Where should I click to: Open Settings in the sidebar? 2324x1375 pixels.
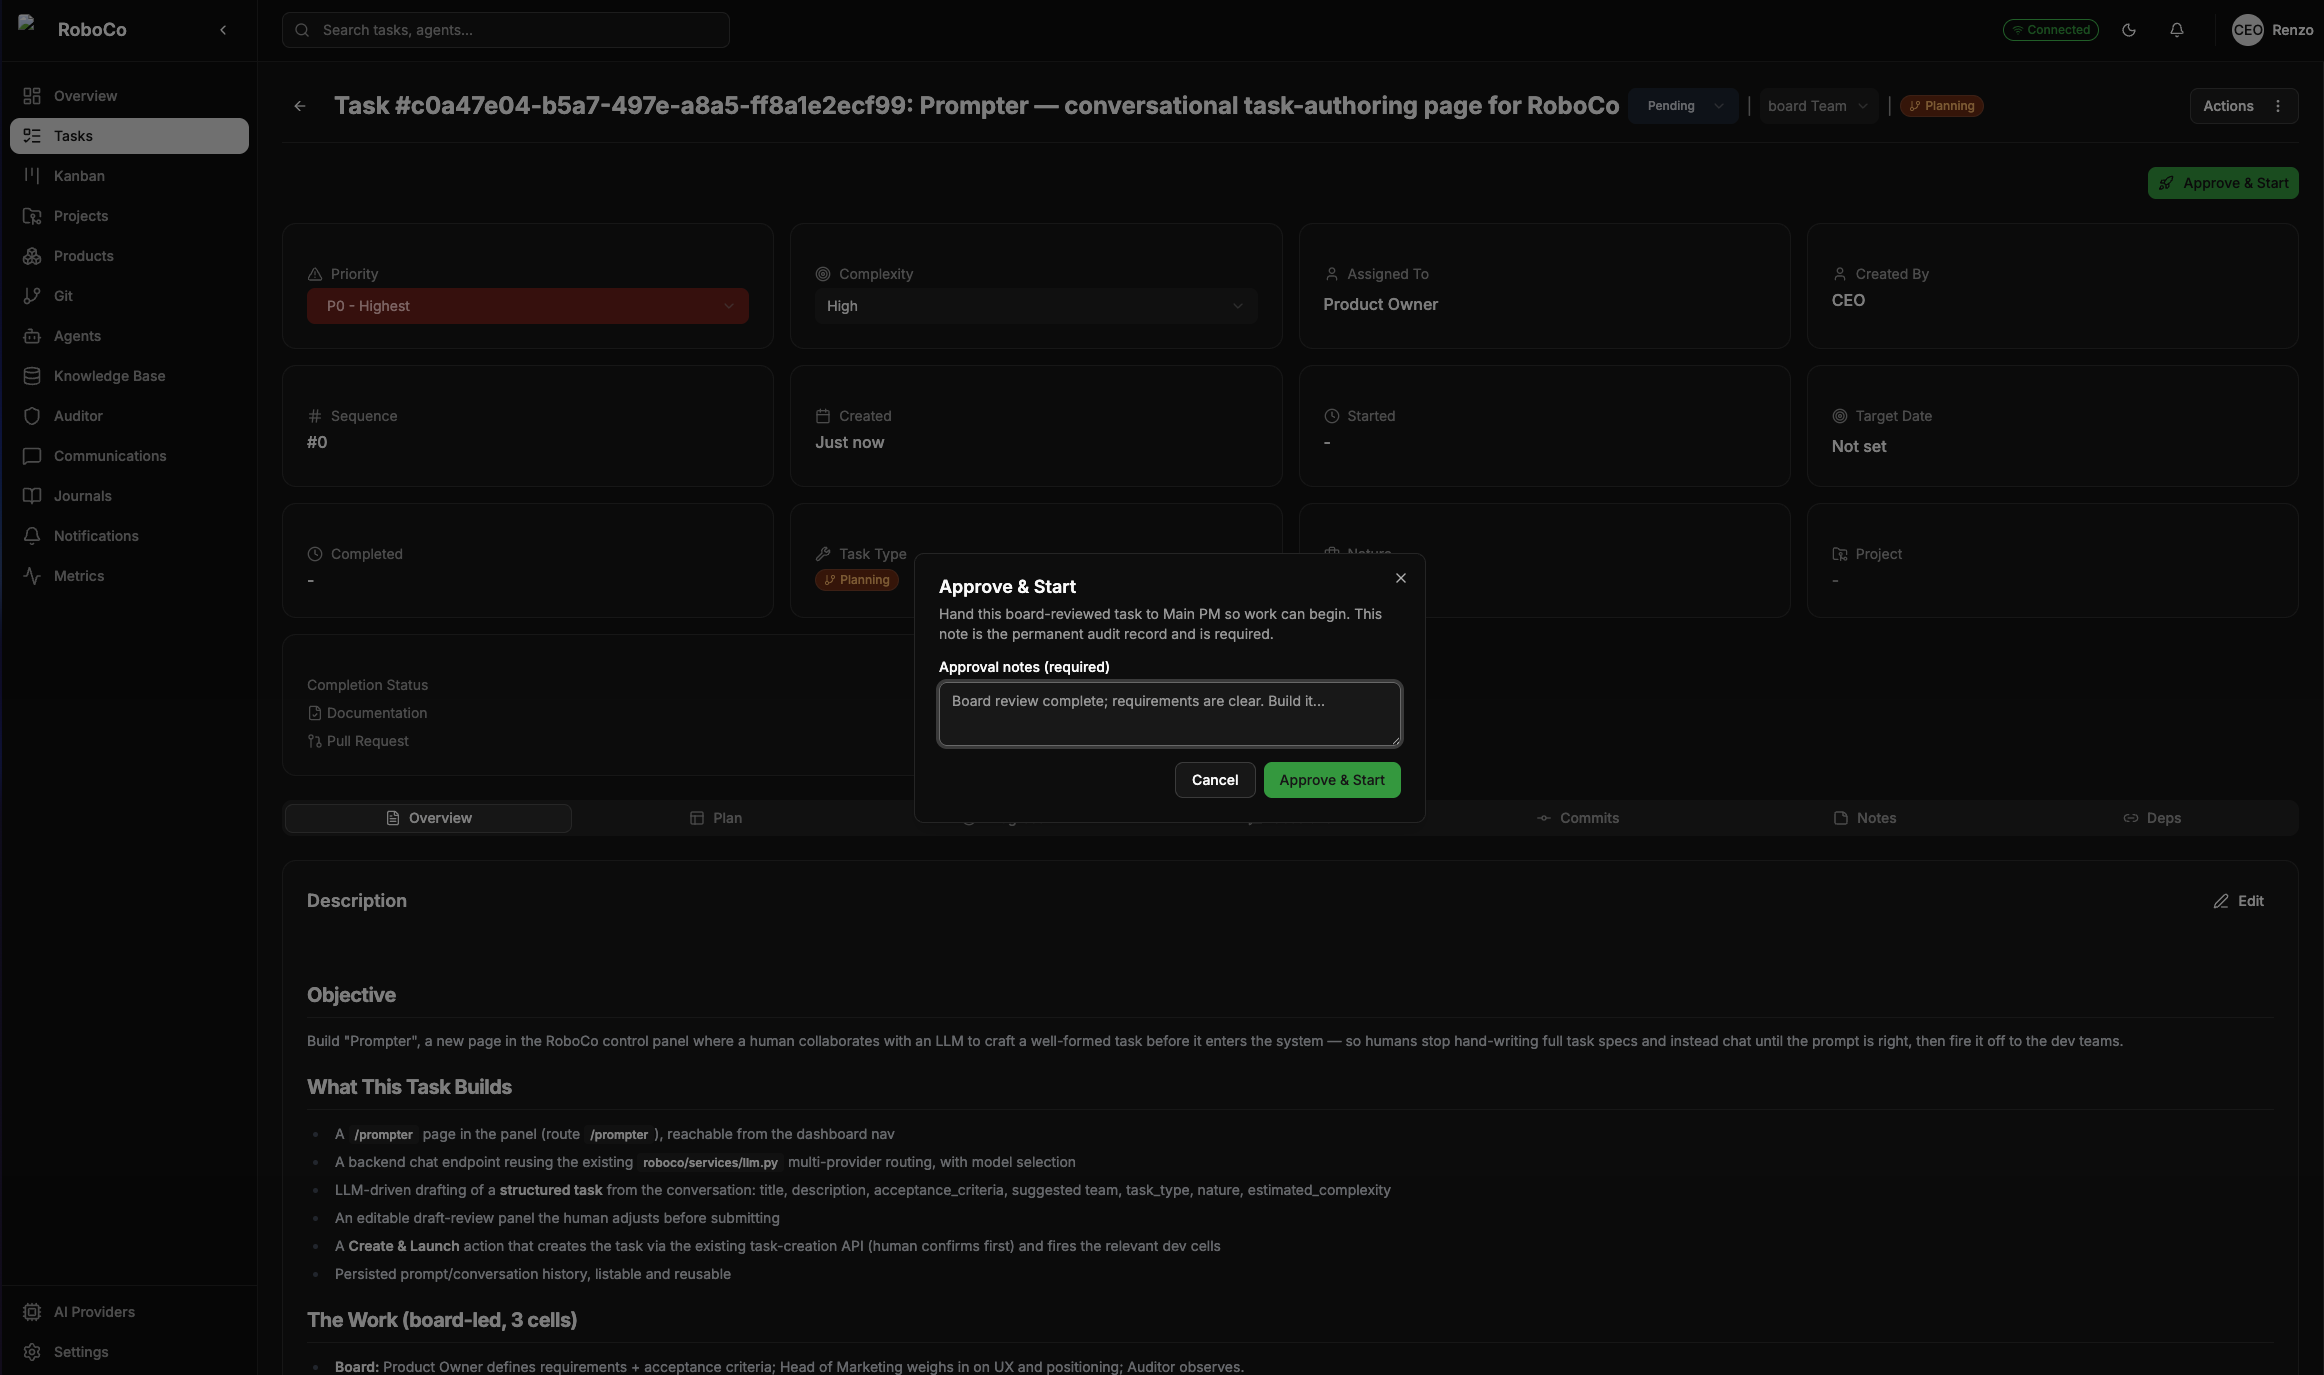[x=129, y=1352]
